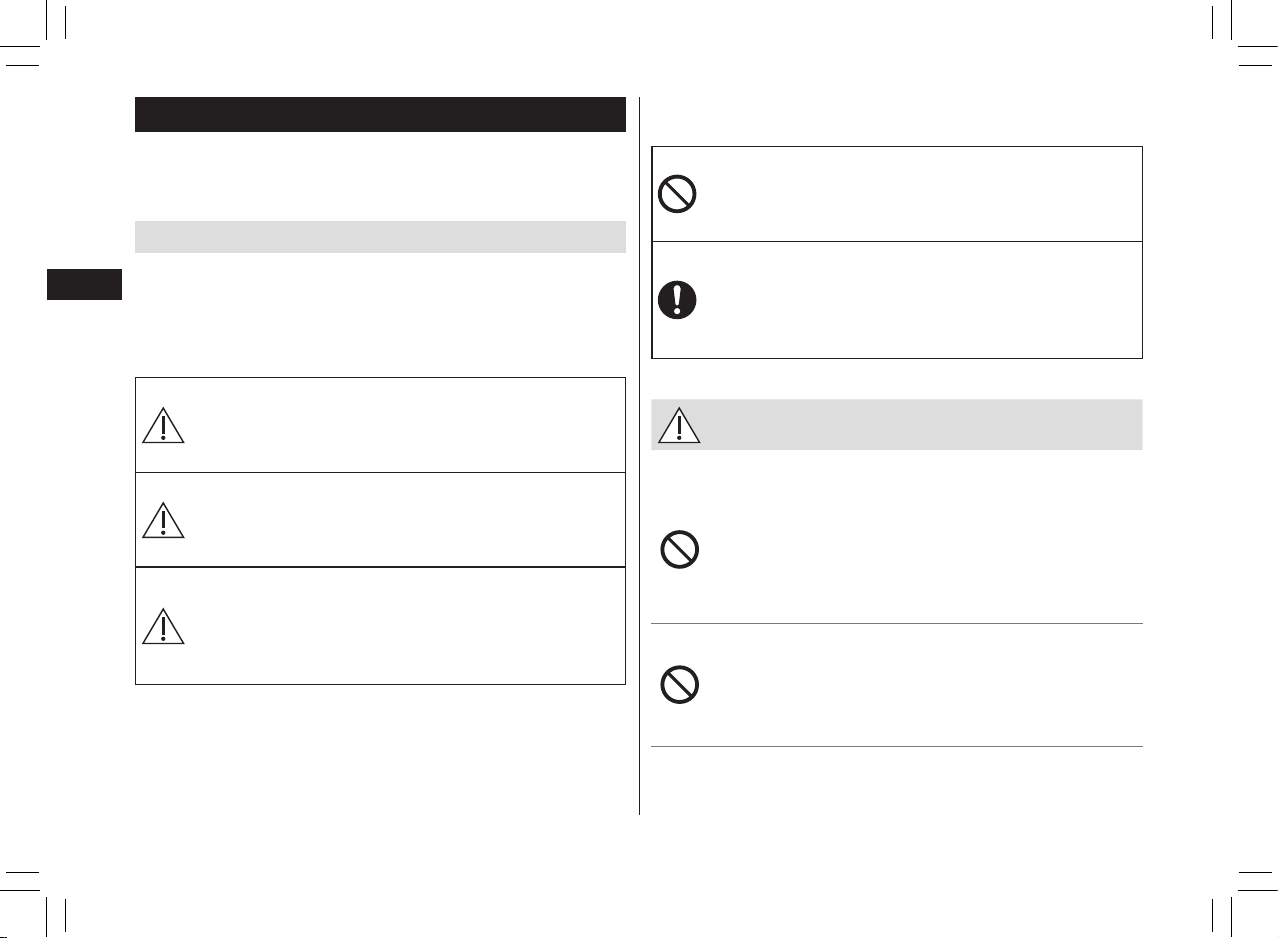The height and width of the screenshot is (938, 1279).
Task: Click the thin horizontal rule below the last prohibition icon
Action: pos(897,747)
